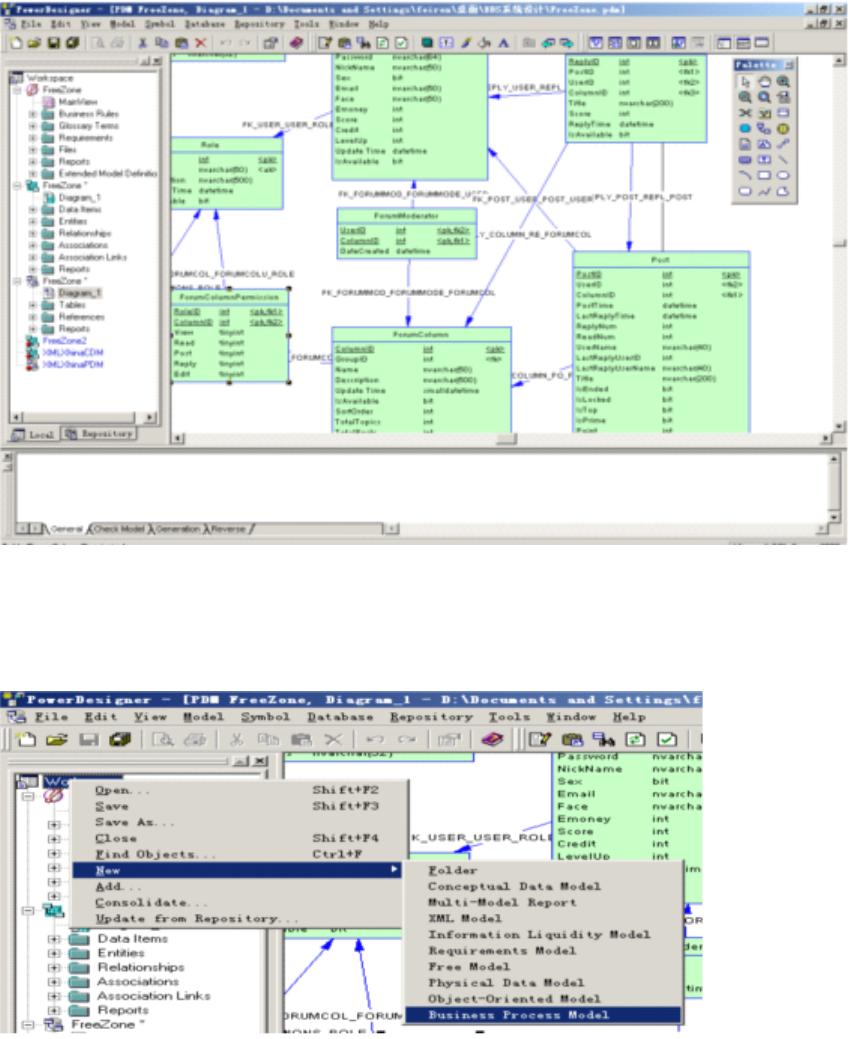Open Check Model tab in output pane
The width and height of the screenshot is (853, 1039).
click(x=119, y=529)
